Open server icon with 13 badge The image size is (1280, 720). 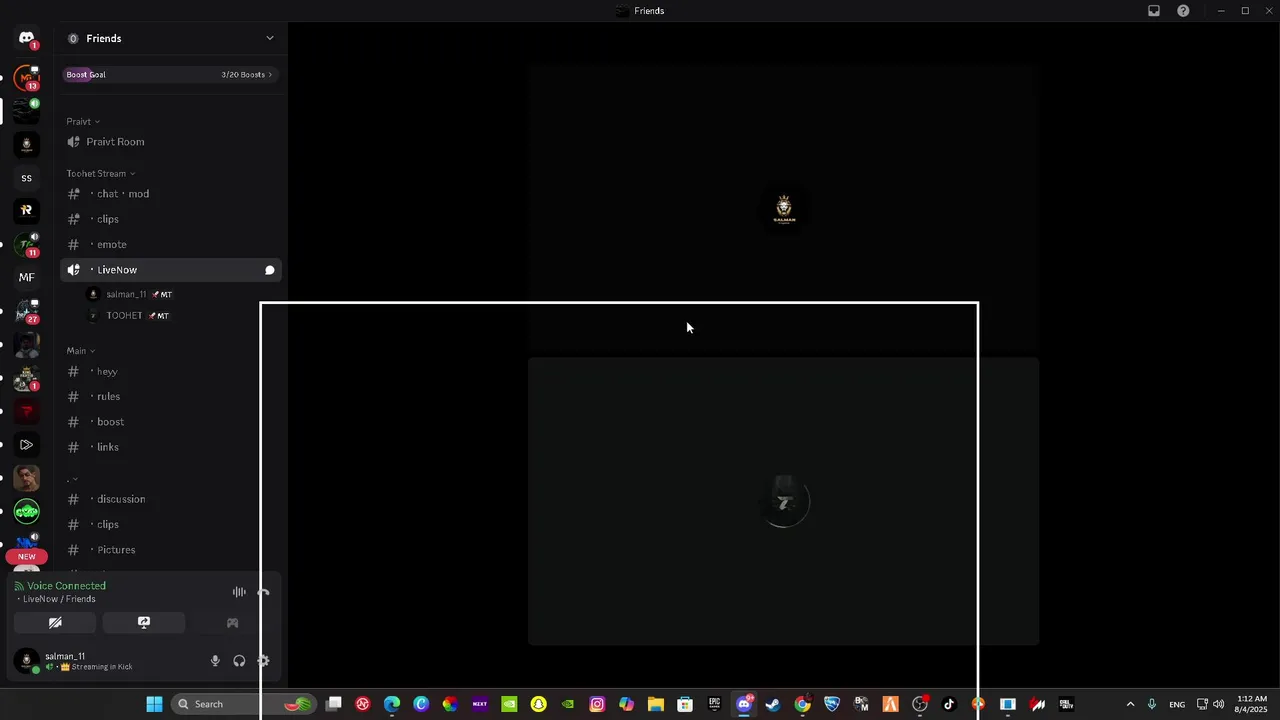(27, 77)
